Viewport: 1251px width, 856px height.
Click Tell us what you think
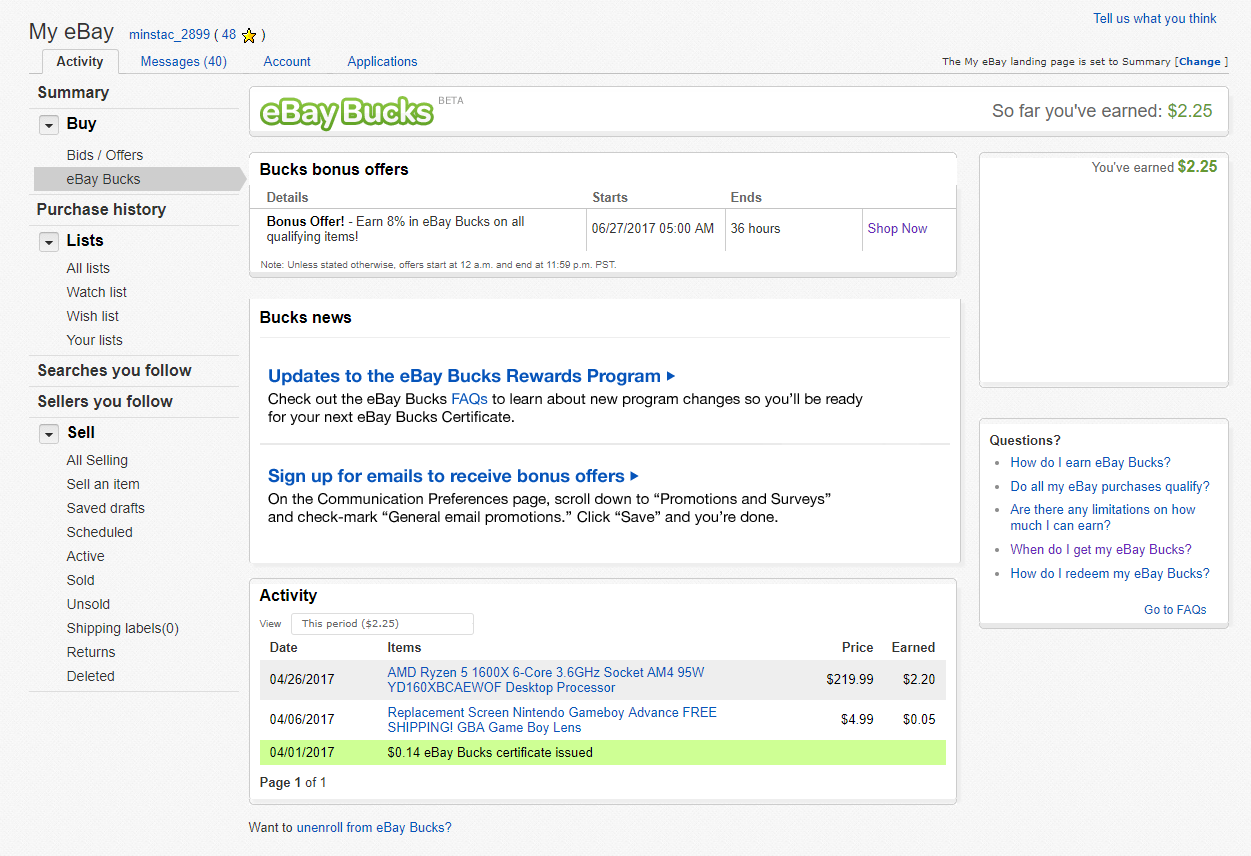pyautogui.click(x=1155, y=18)
